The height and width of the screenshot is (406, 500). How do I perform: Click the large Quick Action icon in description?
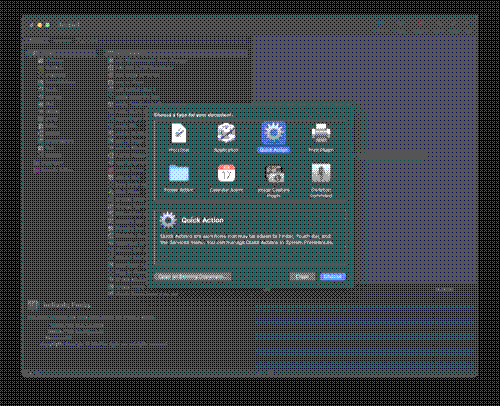point(168,220)
